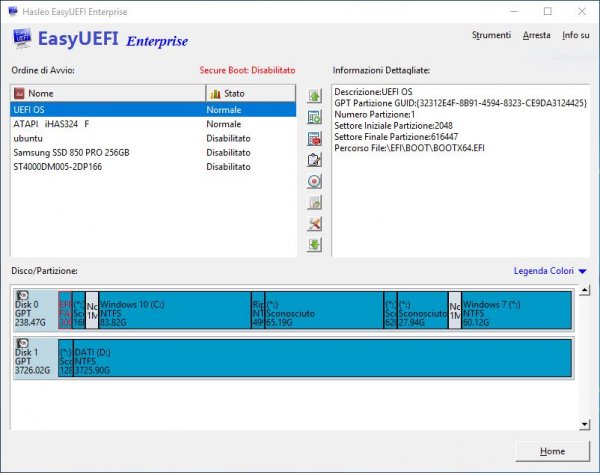Click the Nome column header

[108, 93]
